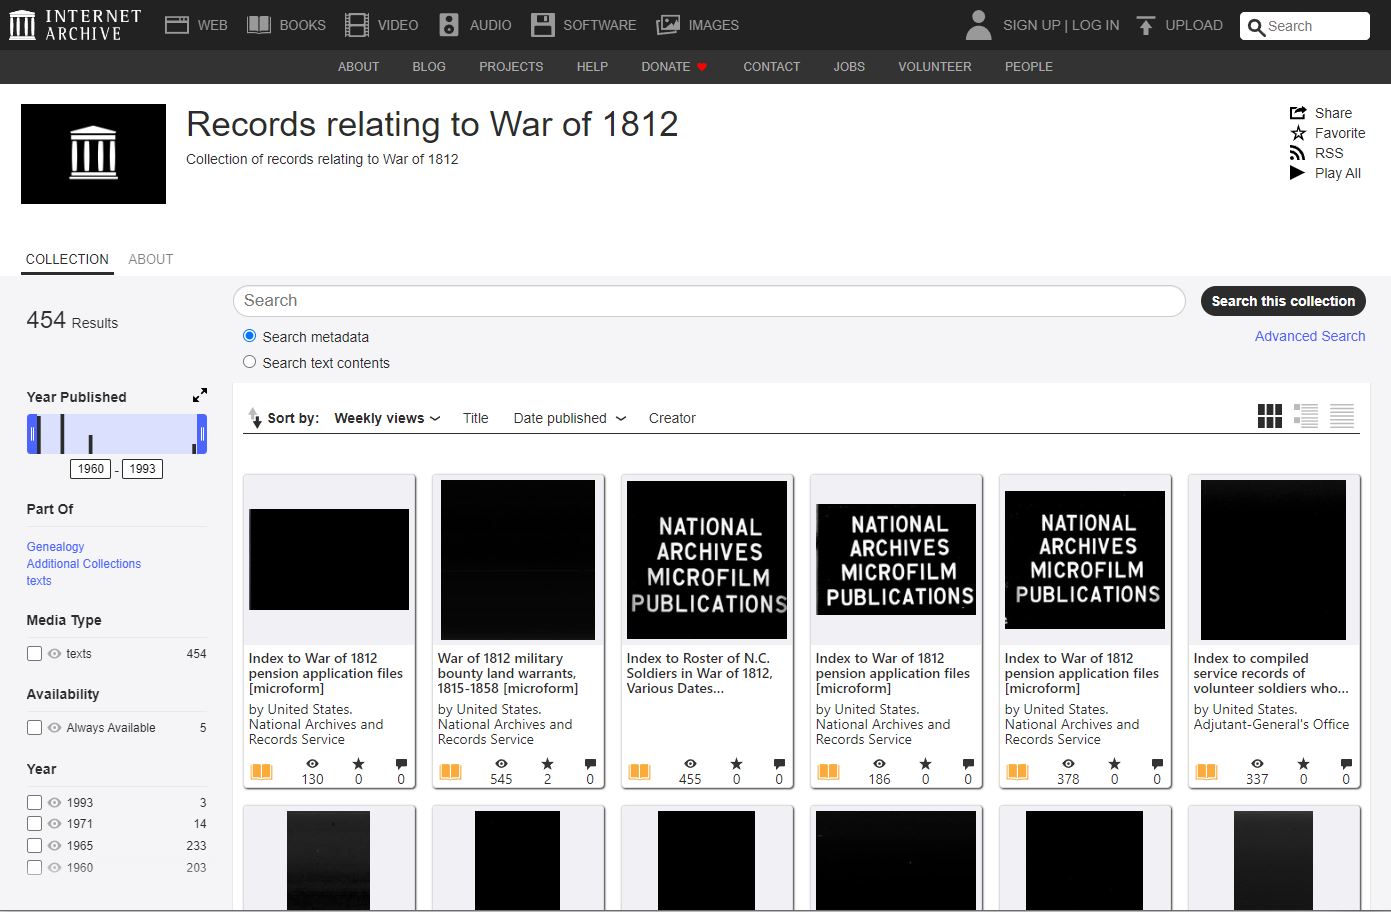This screenshot has width=1391, height=912.
Task: Open the Weekly views sort dropdown
Action: (x=387, y=418)
